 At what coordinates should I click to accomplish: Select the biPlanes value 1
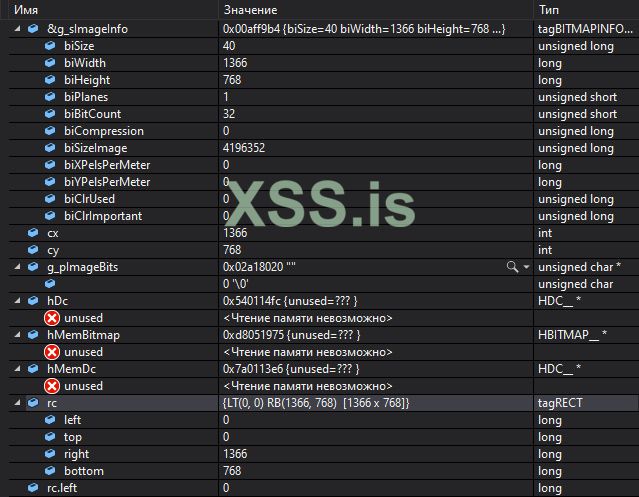click(x=226, y=97)
